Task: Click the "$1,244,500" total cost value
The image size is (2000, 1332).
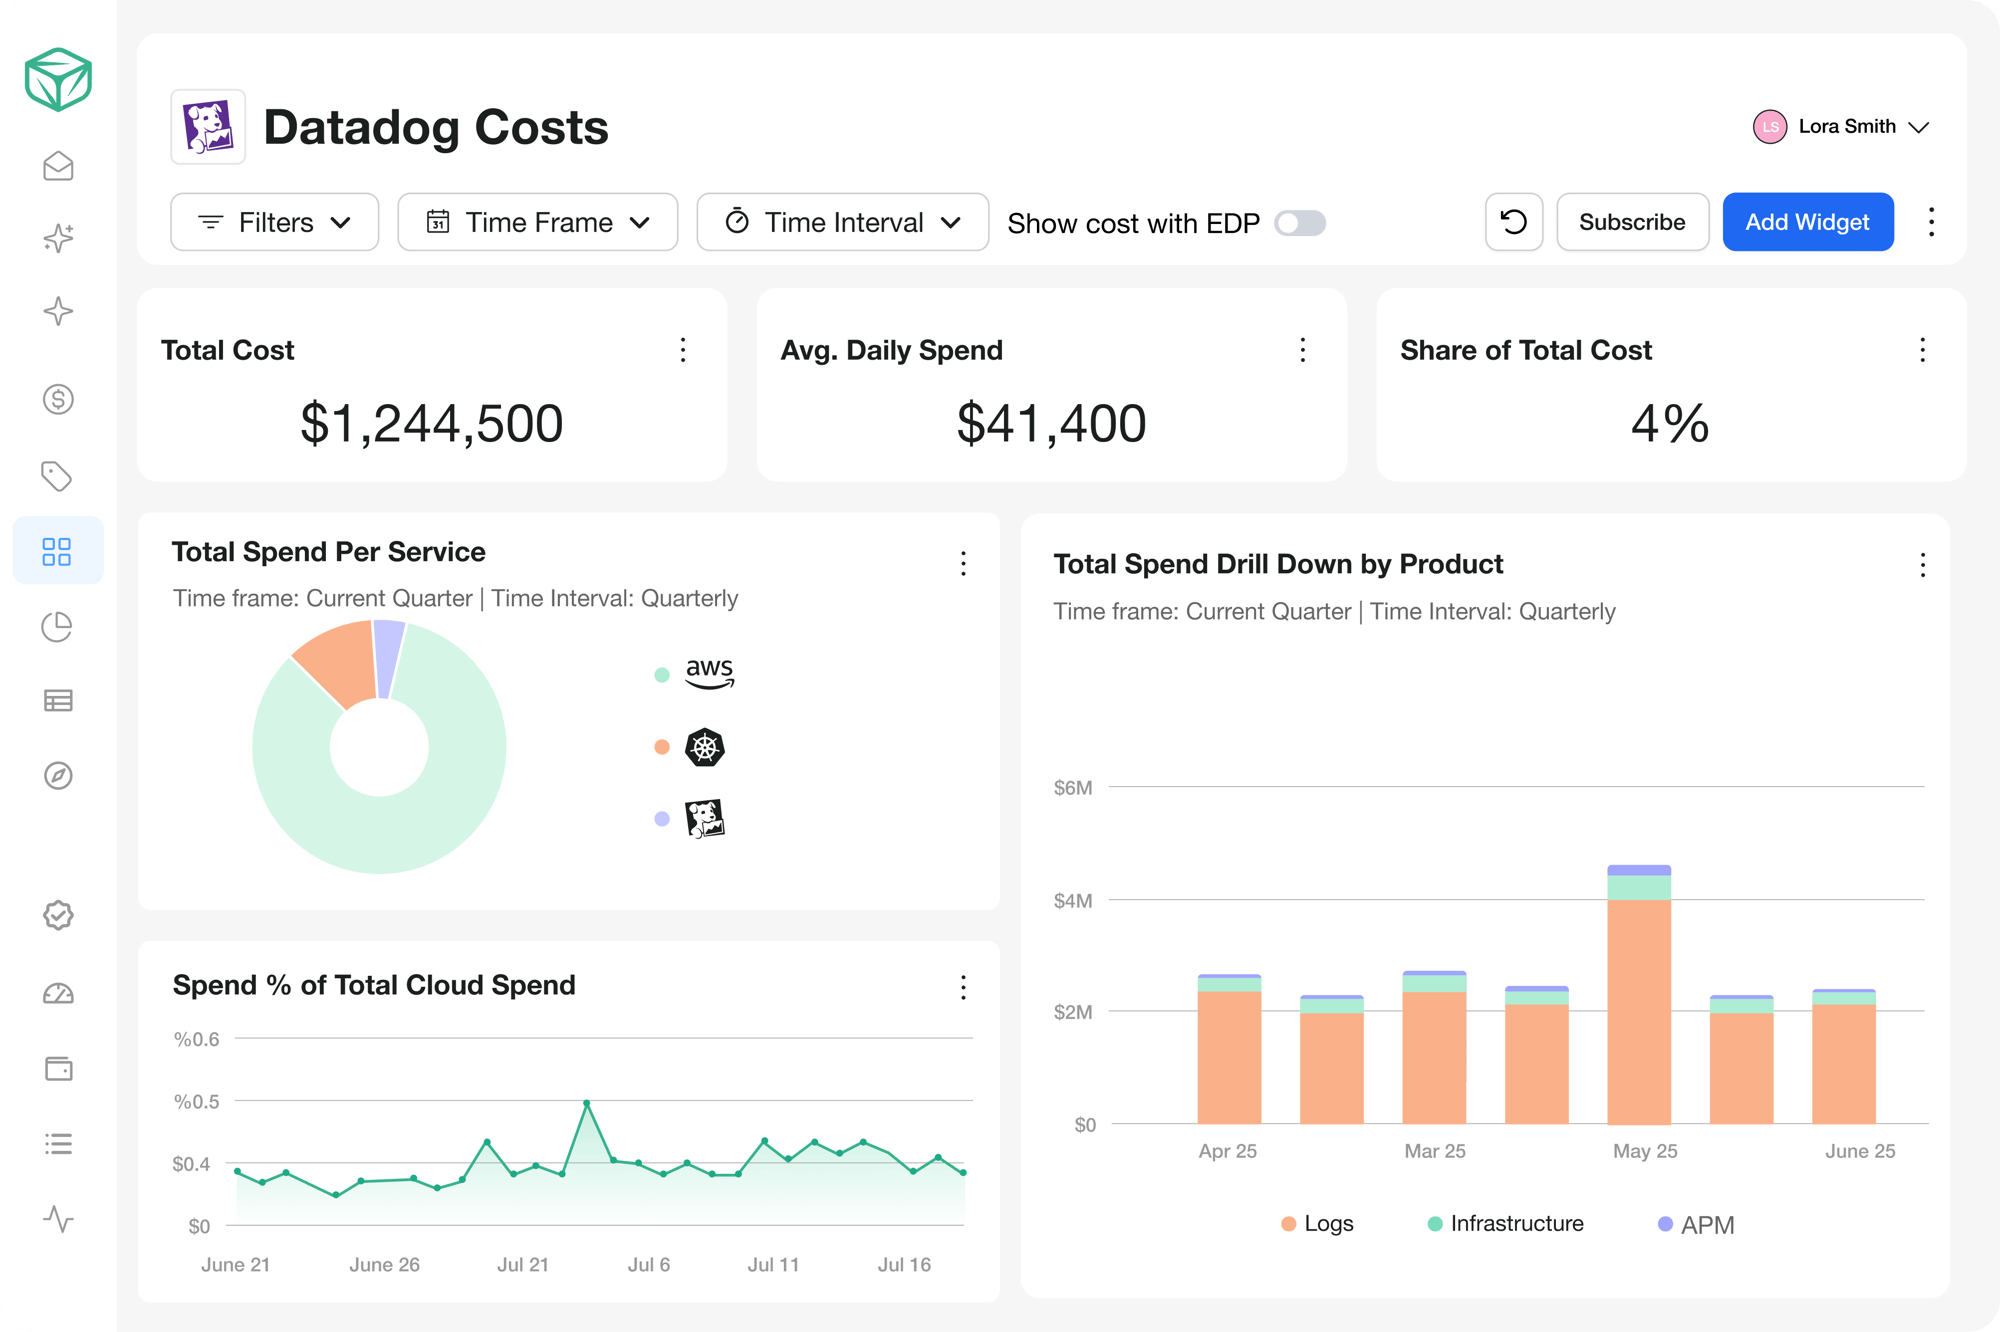Action: click(x=432, y=423)
